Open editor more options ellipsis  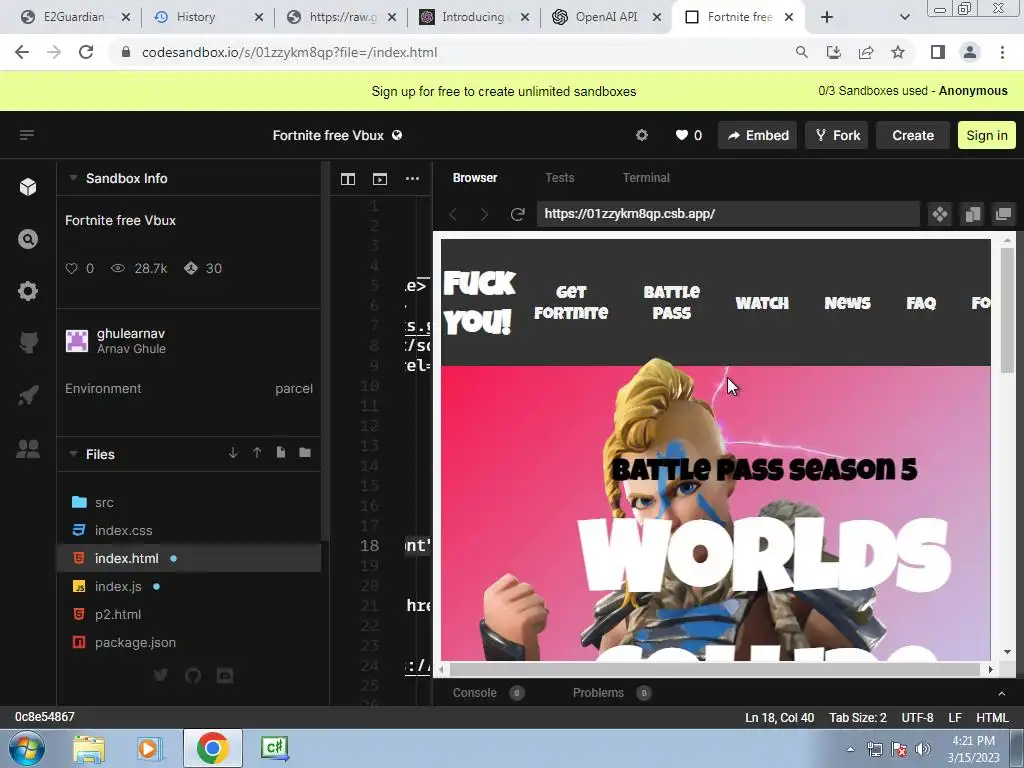pyautogui.click(x=412, y=179)
